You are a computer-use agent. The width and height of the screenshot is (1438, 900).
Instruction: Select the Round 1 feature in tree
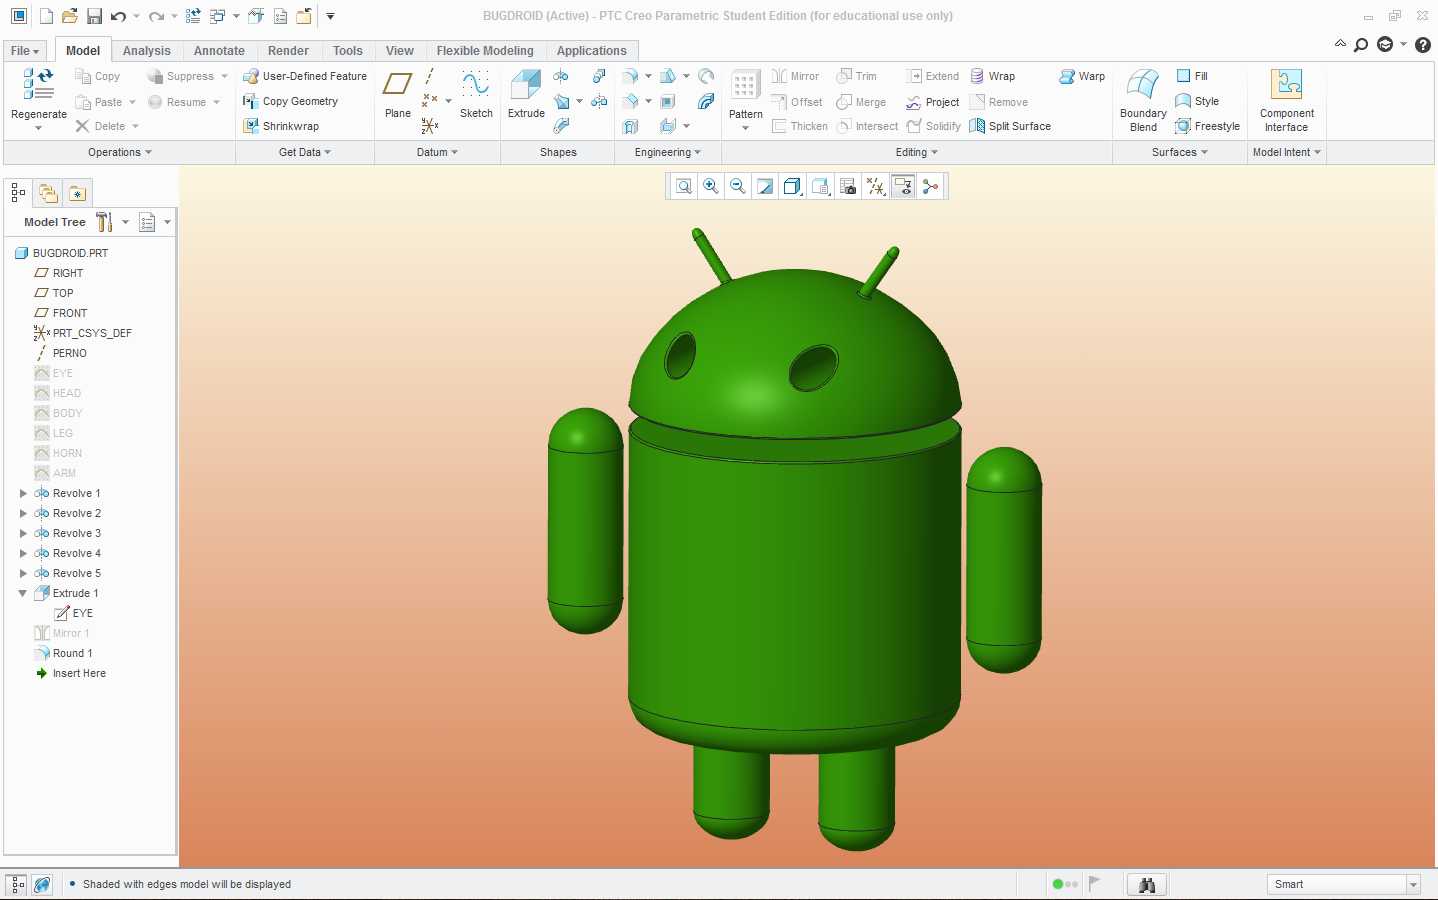(x=72, y=653)
